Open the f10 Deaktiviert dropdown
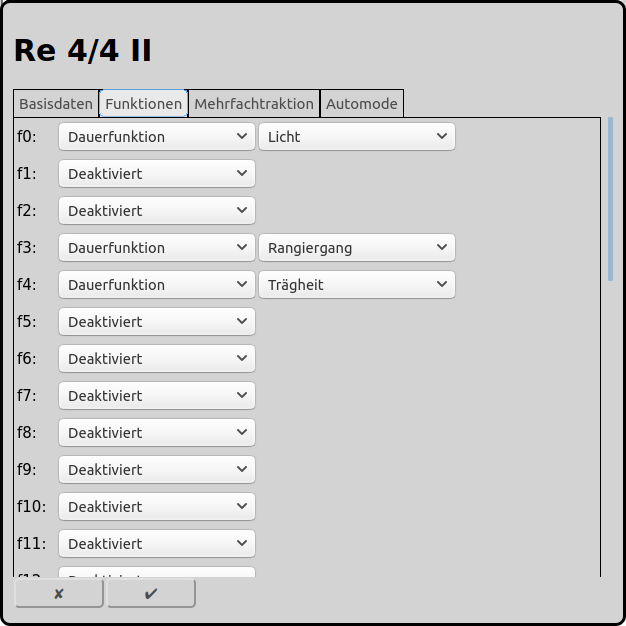The width and height of the screenshot is (626, 626). [x=157, y=507]
